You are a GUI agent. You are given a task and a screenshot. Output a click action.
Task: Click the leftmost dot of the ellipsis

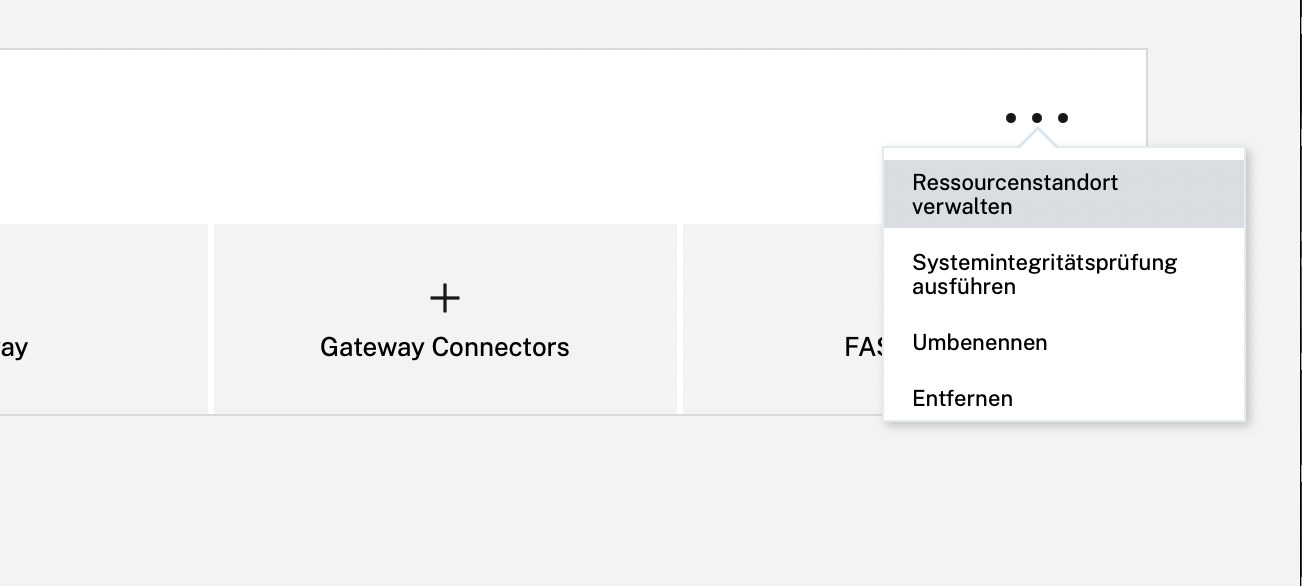pos(1011,118)
